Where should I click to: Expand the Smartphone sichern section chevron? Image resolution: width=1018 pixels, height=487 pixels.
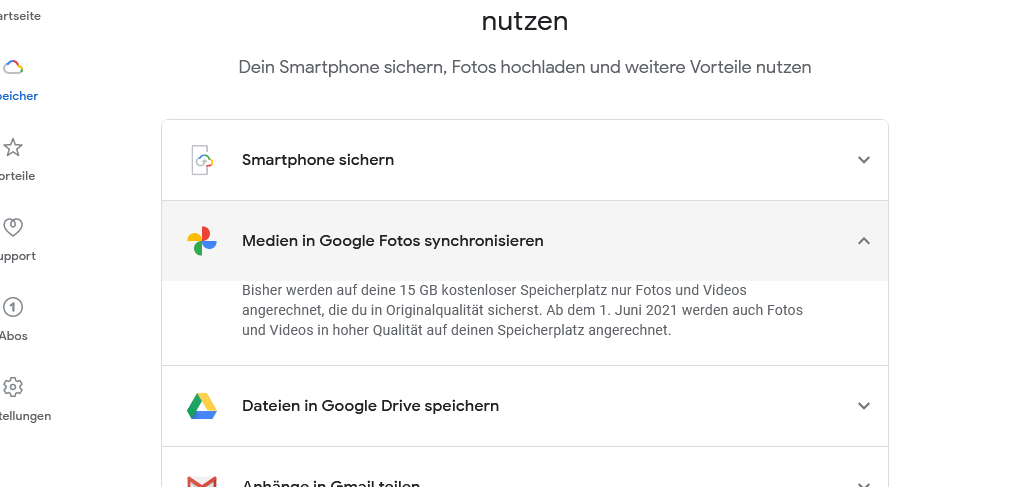pos(863,160)
